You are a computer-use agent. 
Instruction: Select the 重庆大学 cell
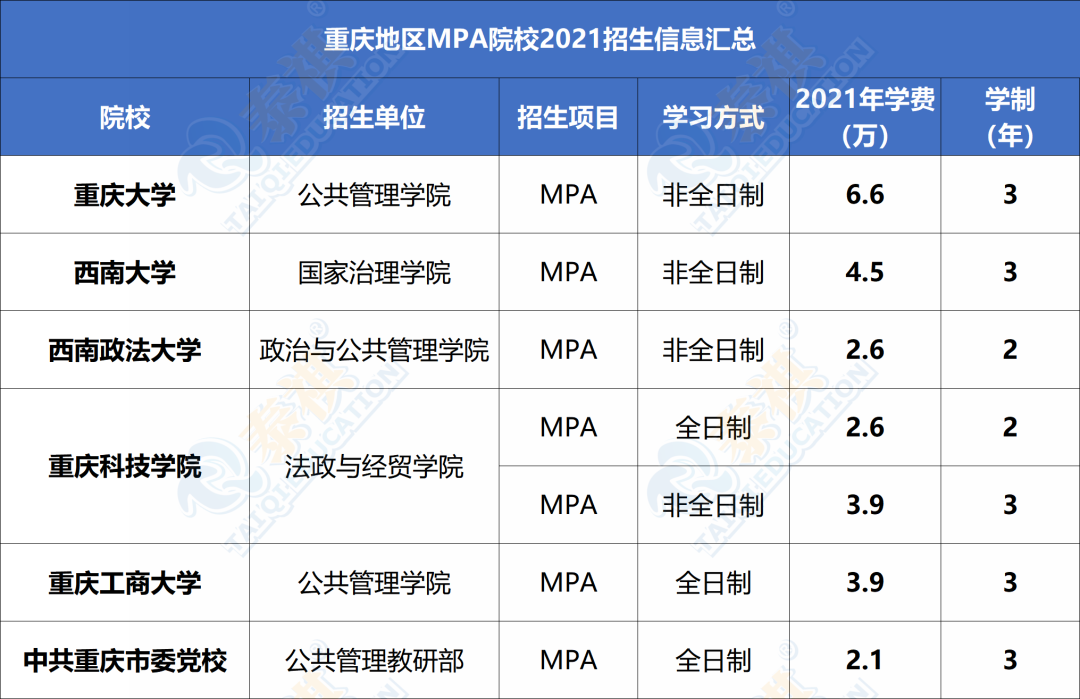[125, 195]
